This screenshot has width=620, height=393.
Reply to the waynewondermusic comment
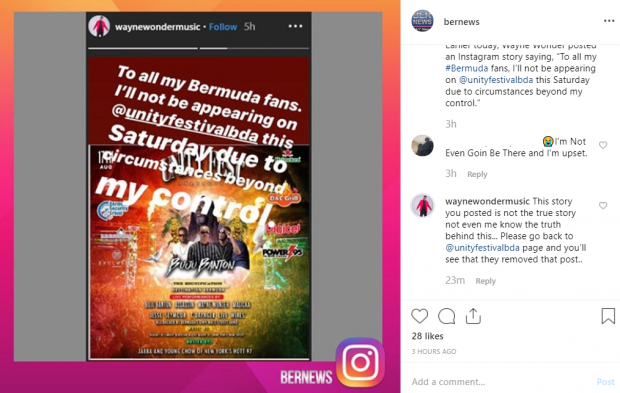click(486, 281)
